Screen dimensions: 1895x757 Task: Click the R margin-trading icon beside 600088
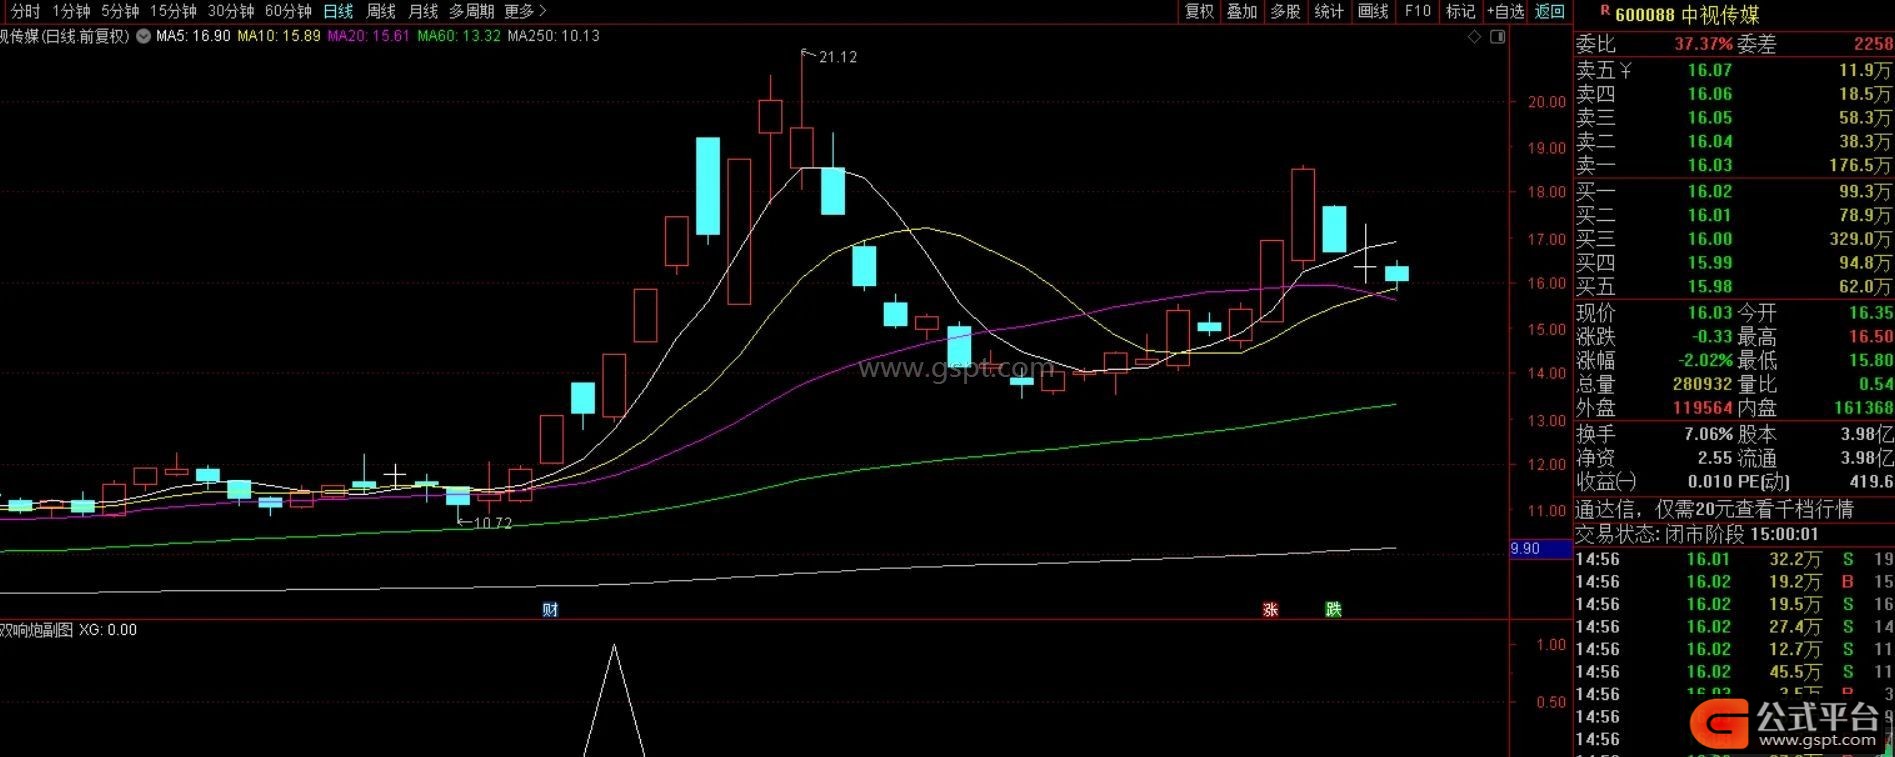pyautogui.click(x=1605, y=11)
